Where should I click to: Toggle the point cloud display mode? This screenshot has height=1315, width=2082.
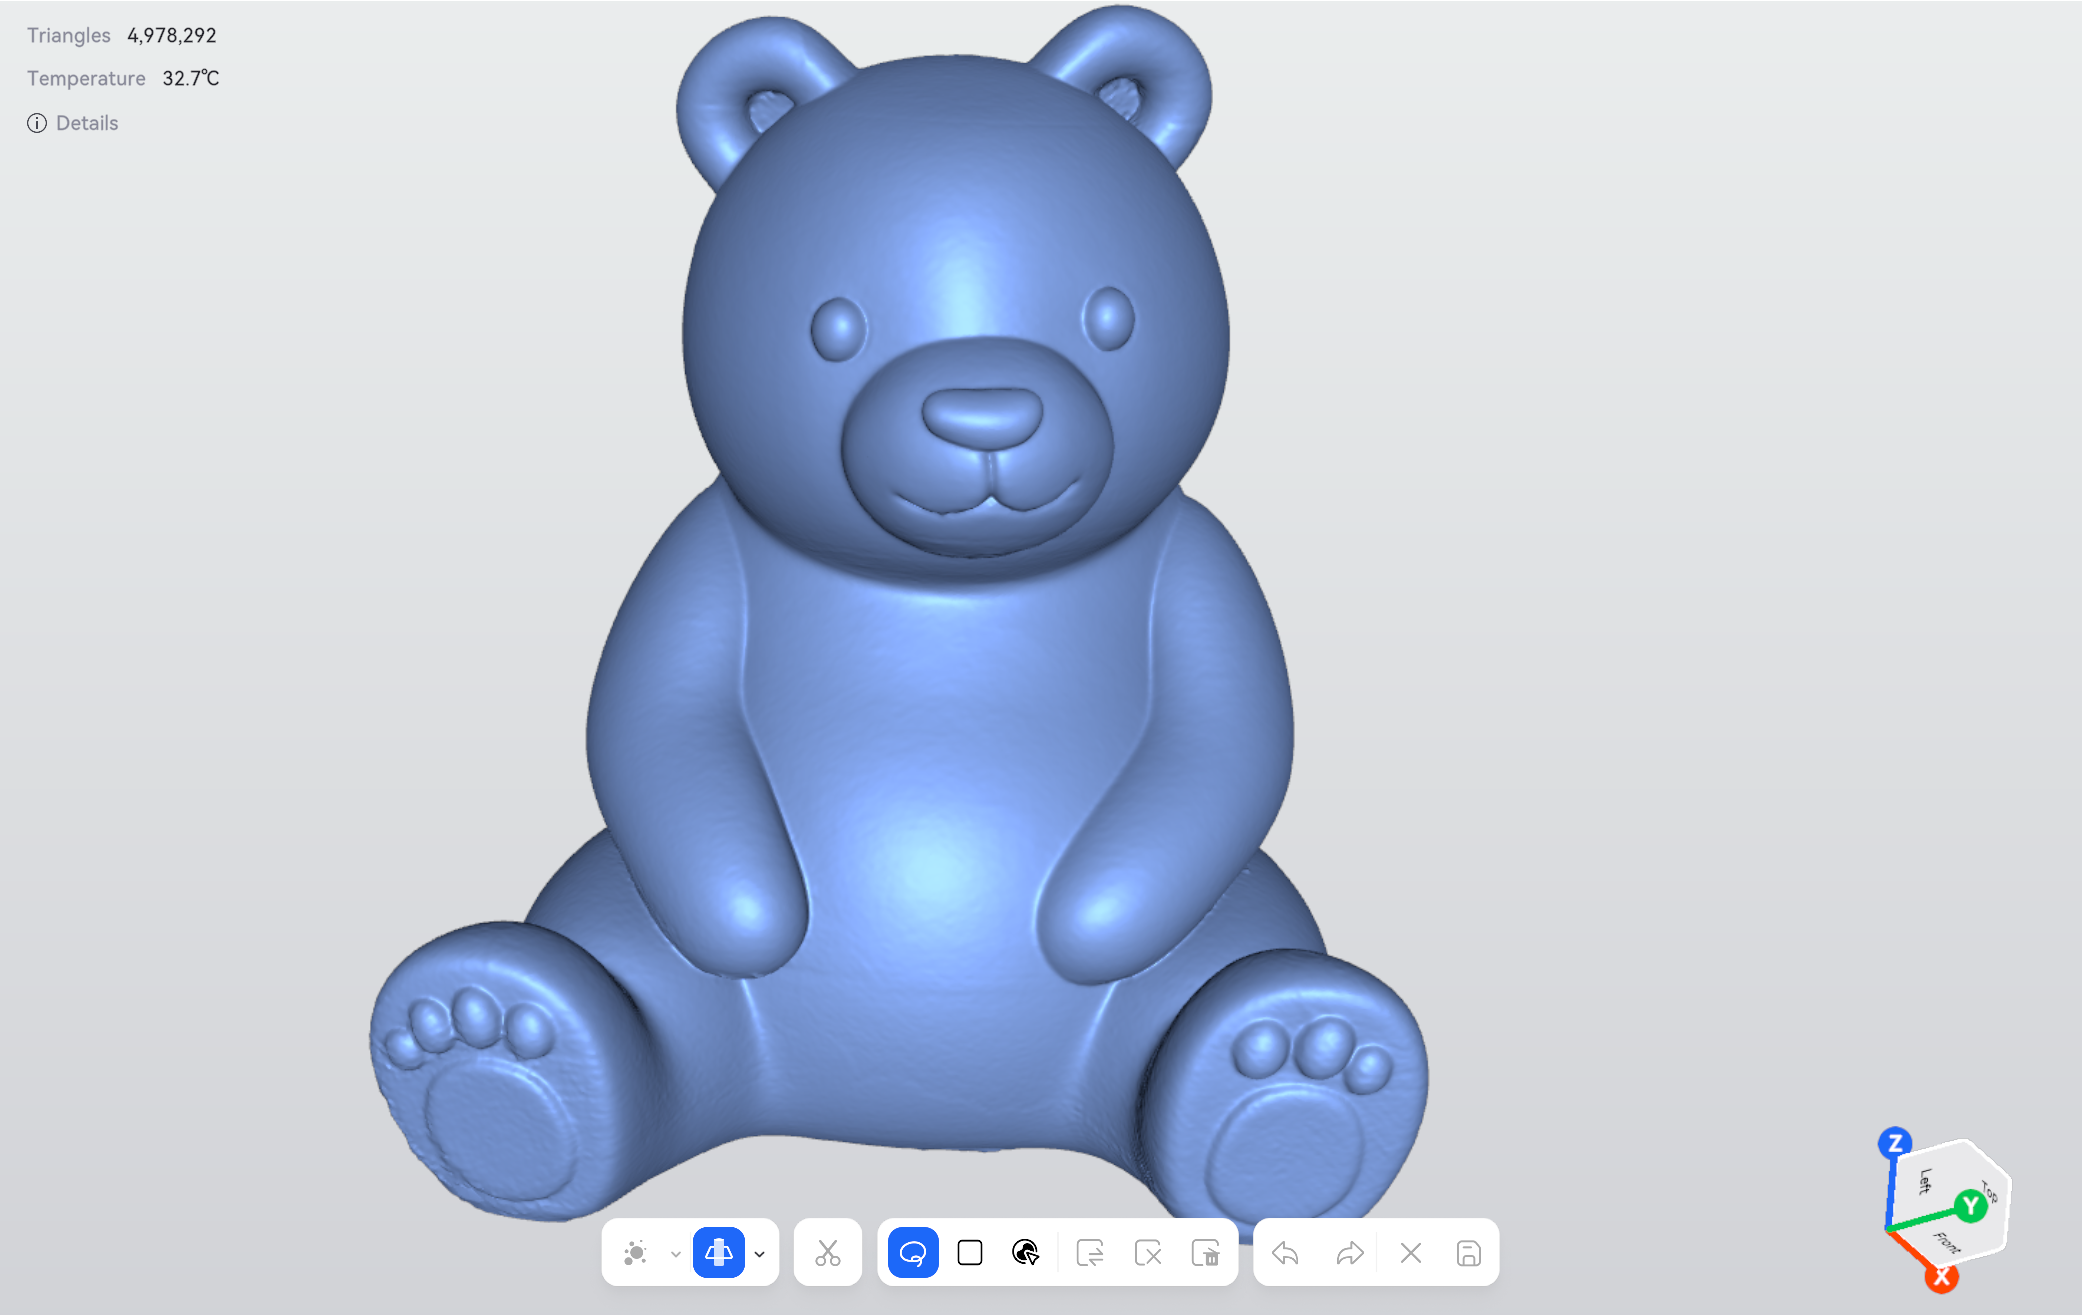click(x=636, y=1252)
